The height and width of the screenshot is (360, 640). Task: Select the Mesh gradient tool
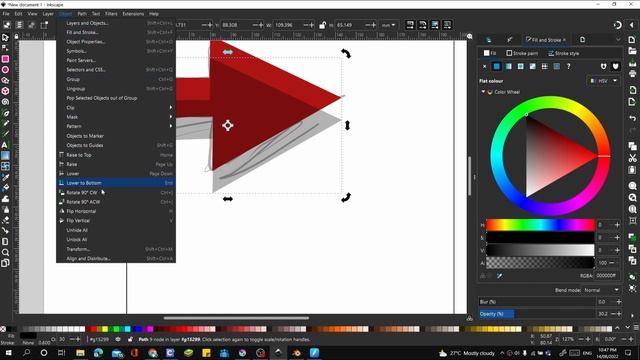[x=5, y=166]
